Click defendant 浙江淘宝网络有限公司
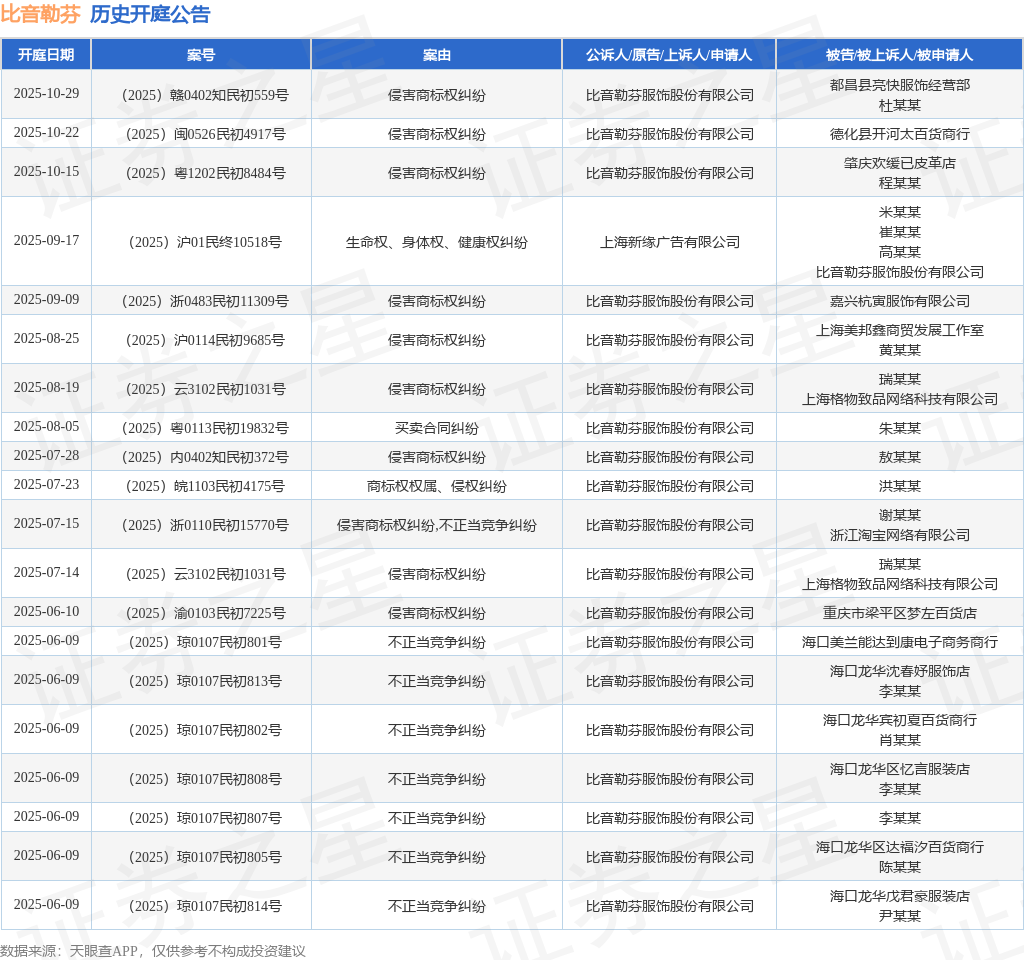Image resolution: width=1024 pixels, height=960 pixels. coord(899,535)
